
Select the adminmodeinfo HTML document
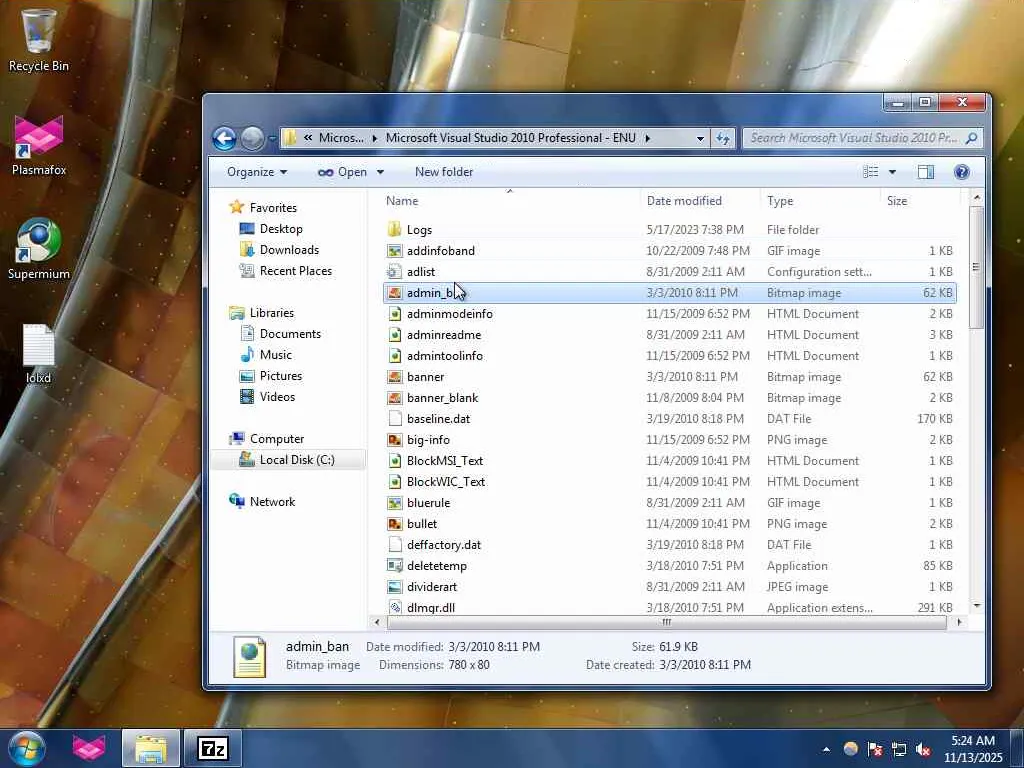669,313
